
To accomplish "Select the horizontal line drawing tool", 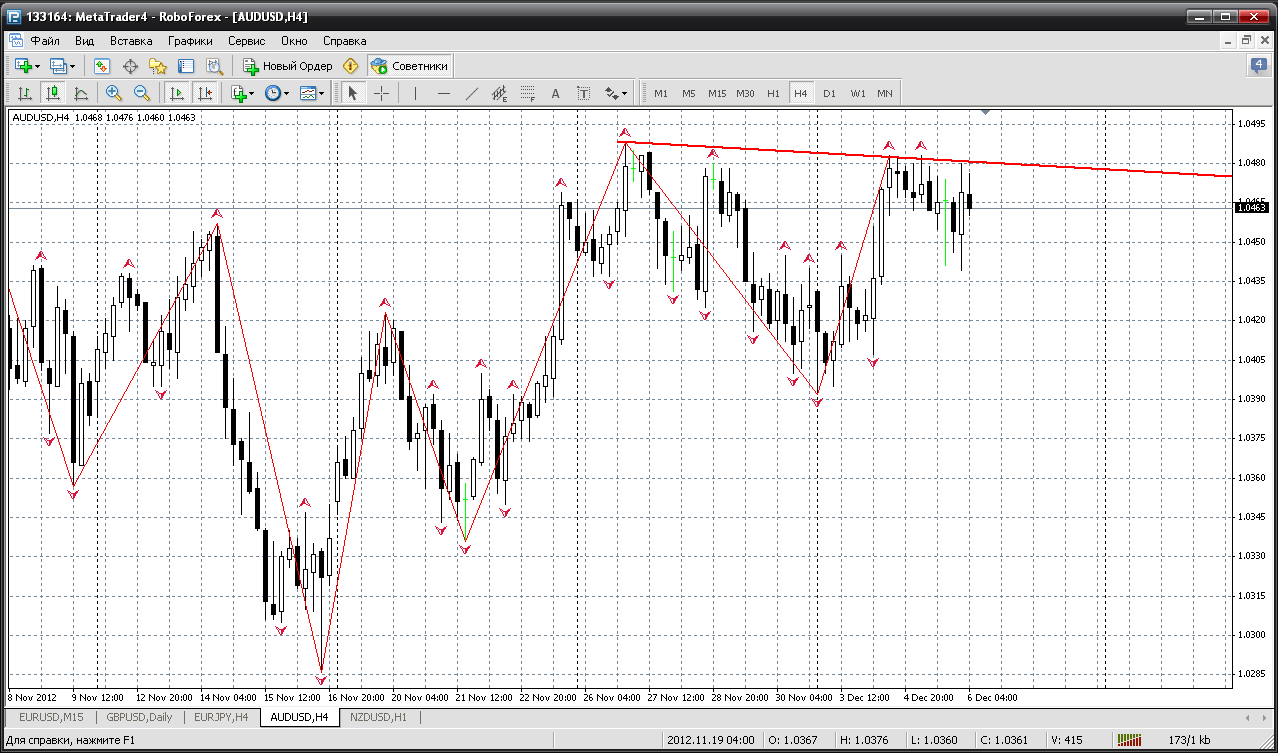I will (x=444, y=93).
